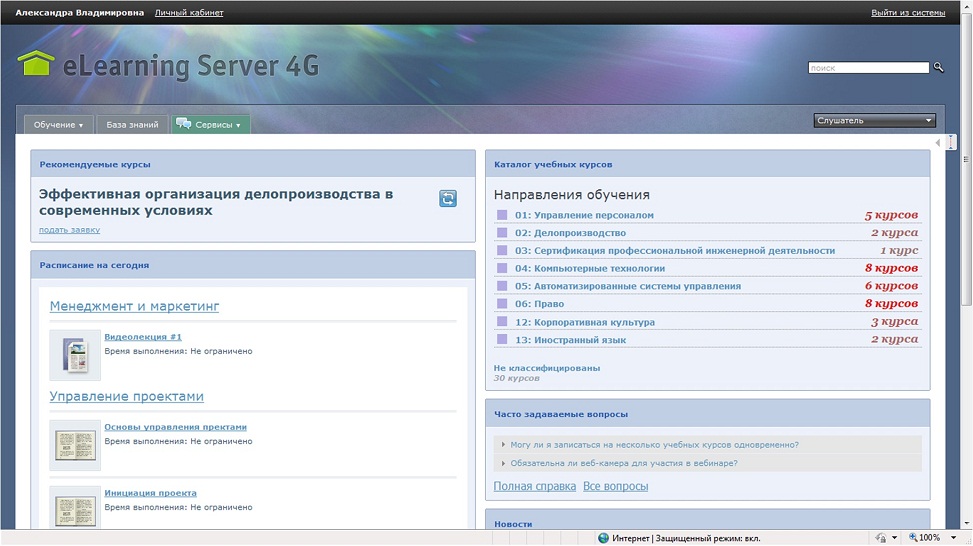This screenshot has width=973, height=546.
Task: Open the Видеолекция #1 thumbnail icon
Action: point(75,355)
